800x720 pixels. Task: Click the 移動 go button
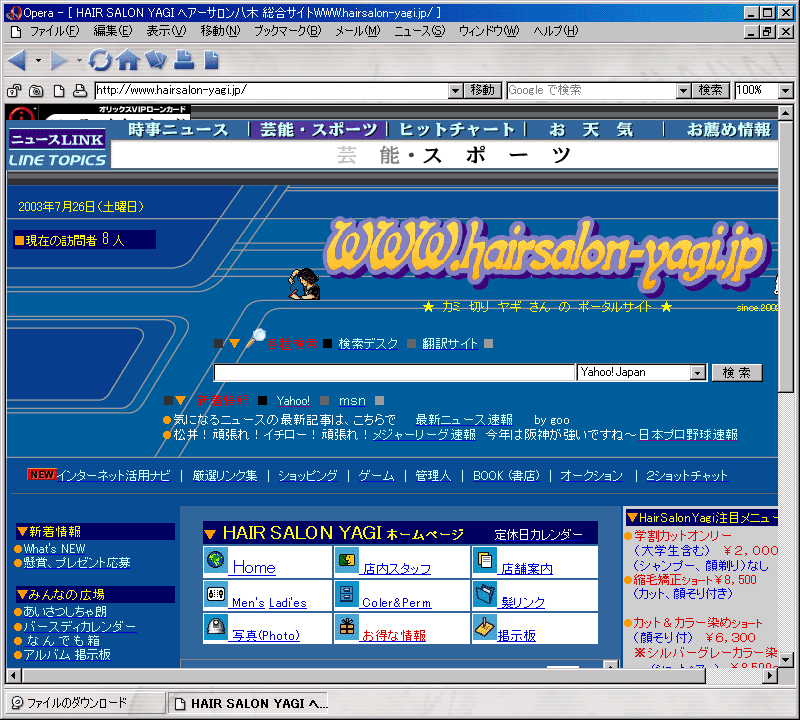[x=483, y=90]
